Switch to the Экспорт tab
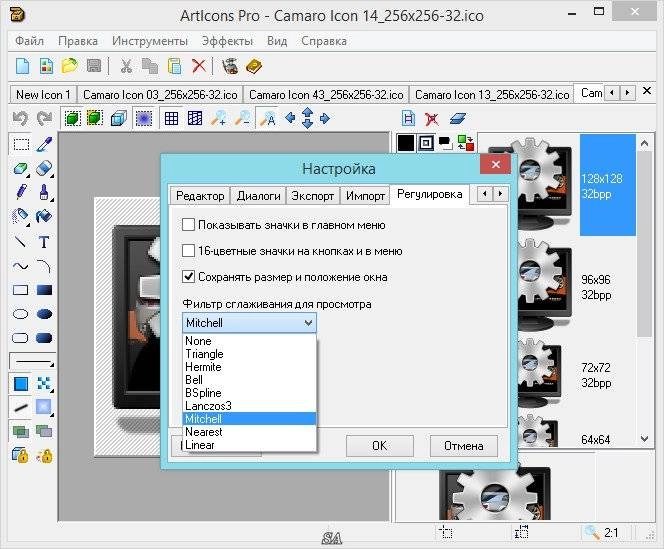 click(313, 196)
